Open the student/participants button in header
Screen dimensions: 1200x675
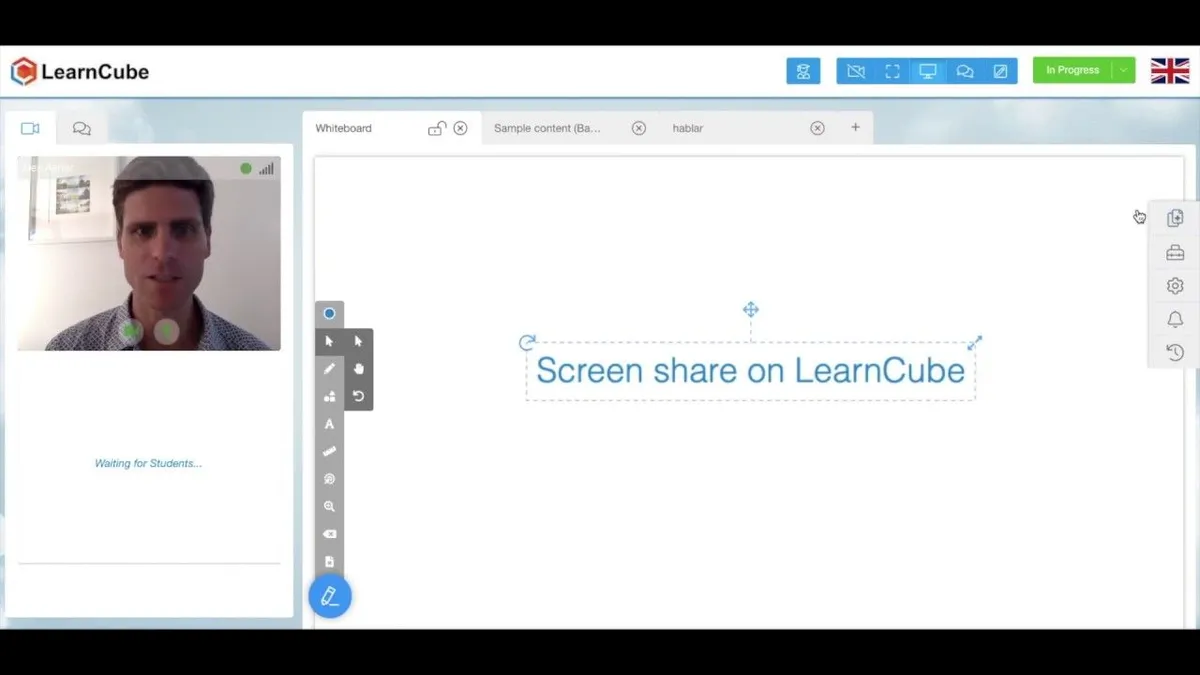803,71
